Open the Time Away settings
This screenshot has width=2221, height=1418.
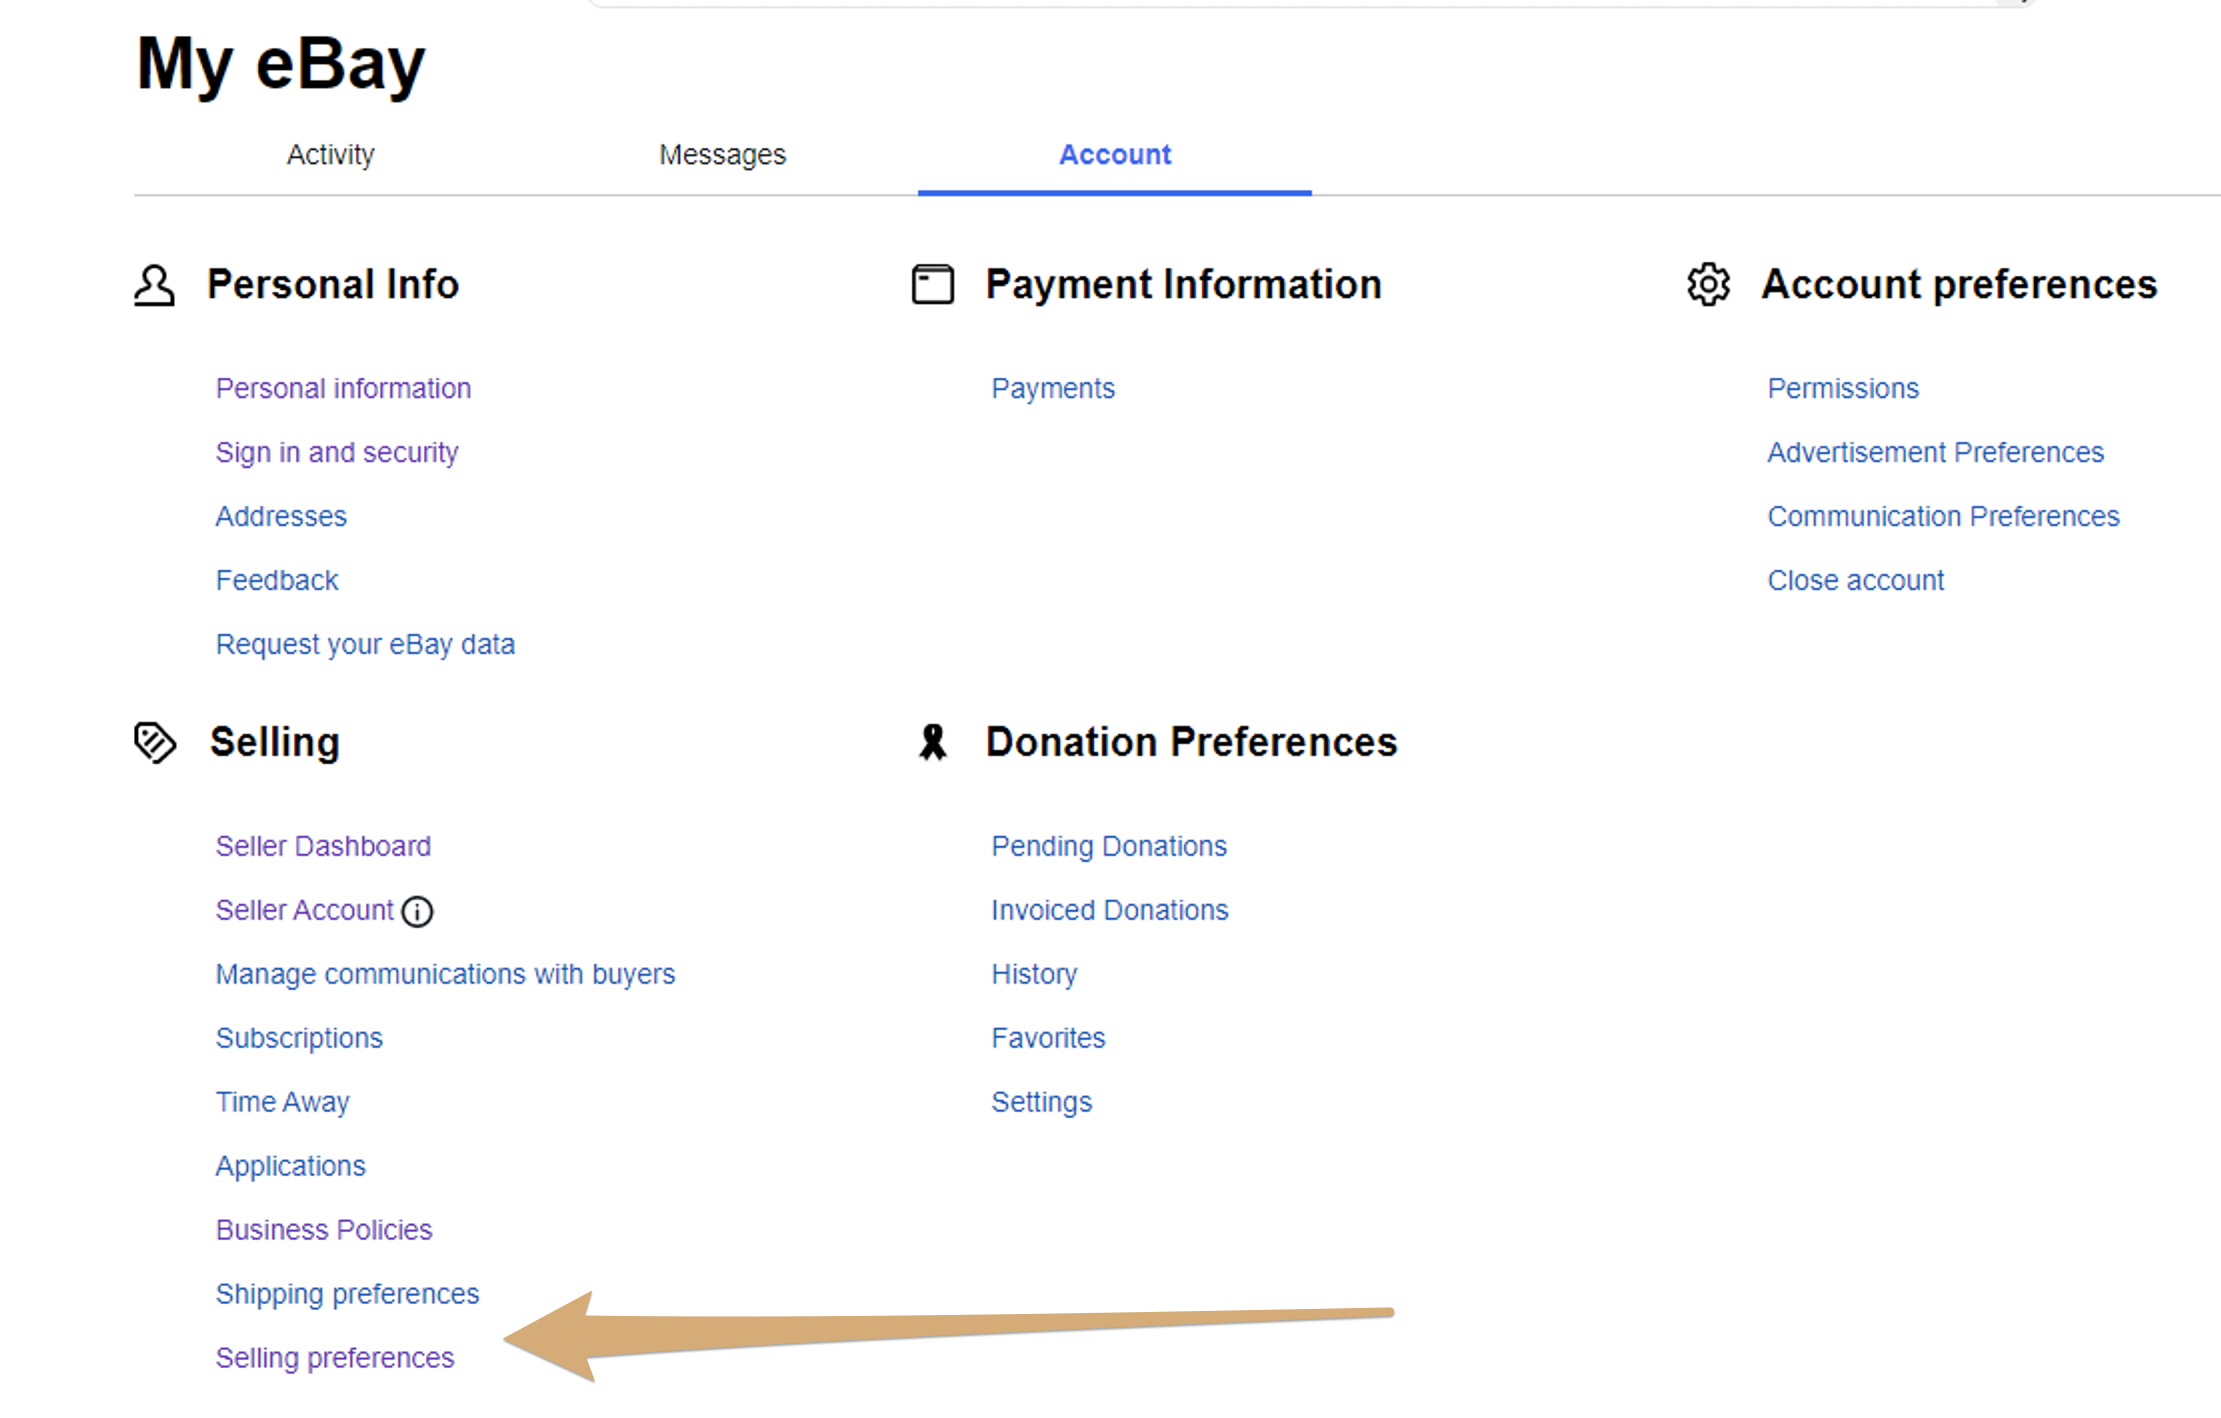coord(282,1102)
